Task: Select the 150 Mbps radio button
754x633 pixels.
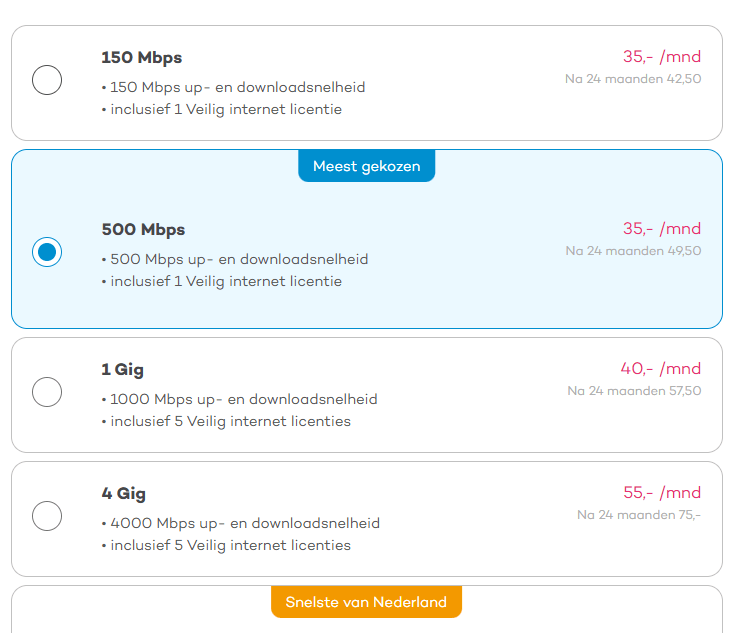Action: [x=47, y=80]
